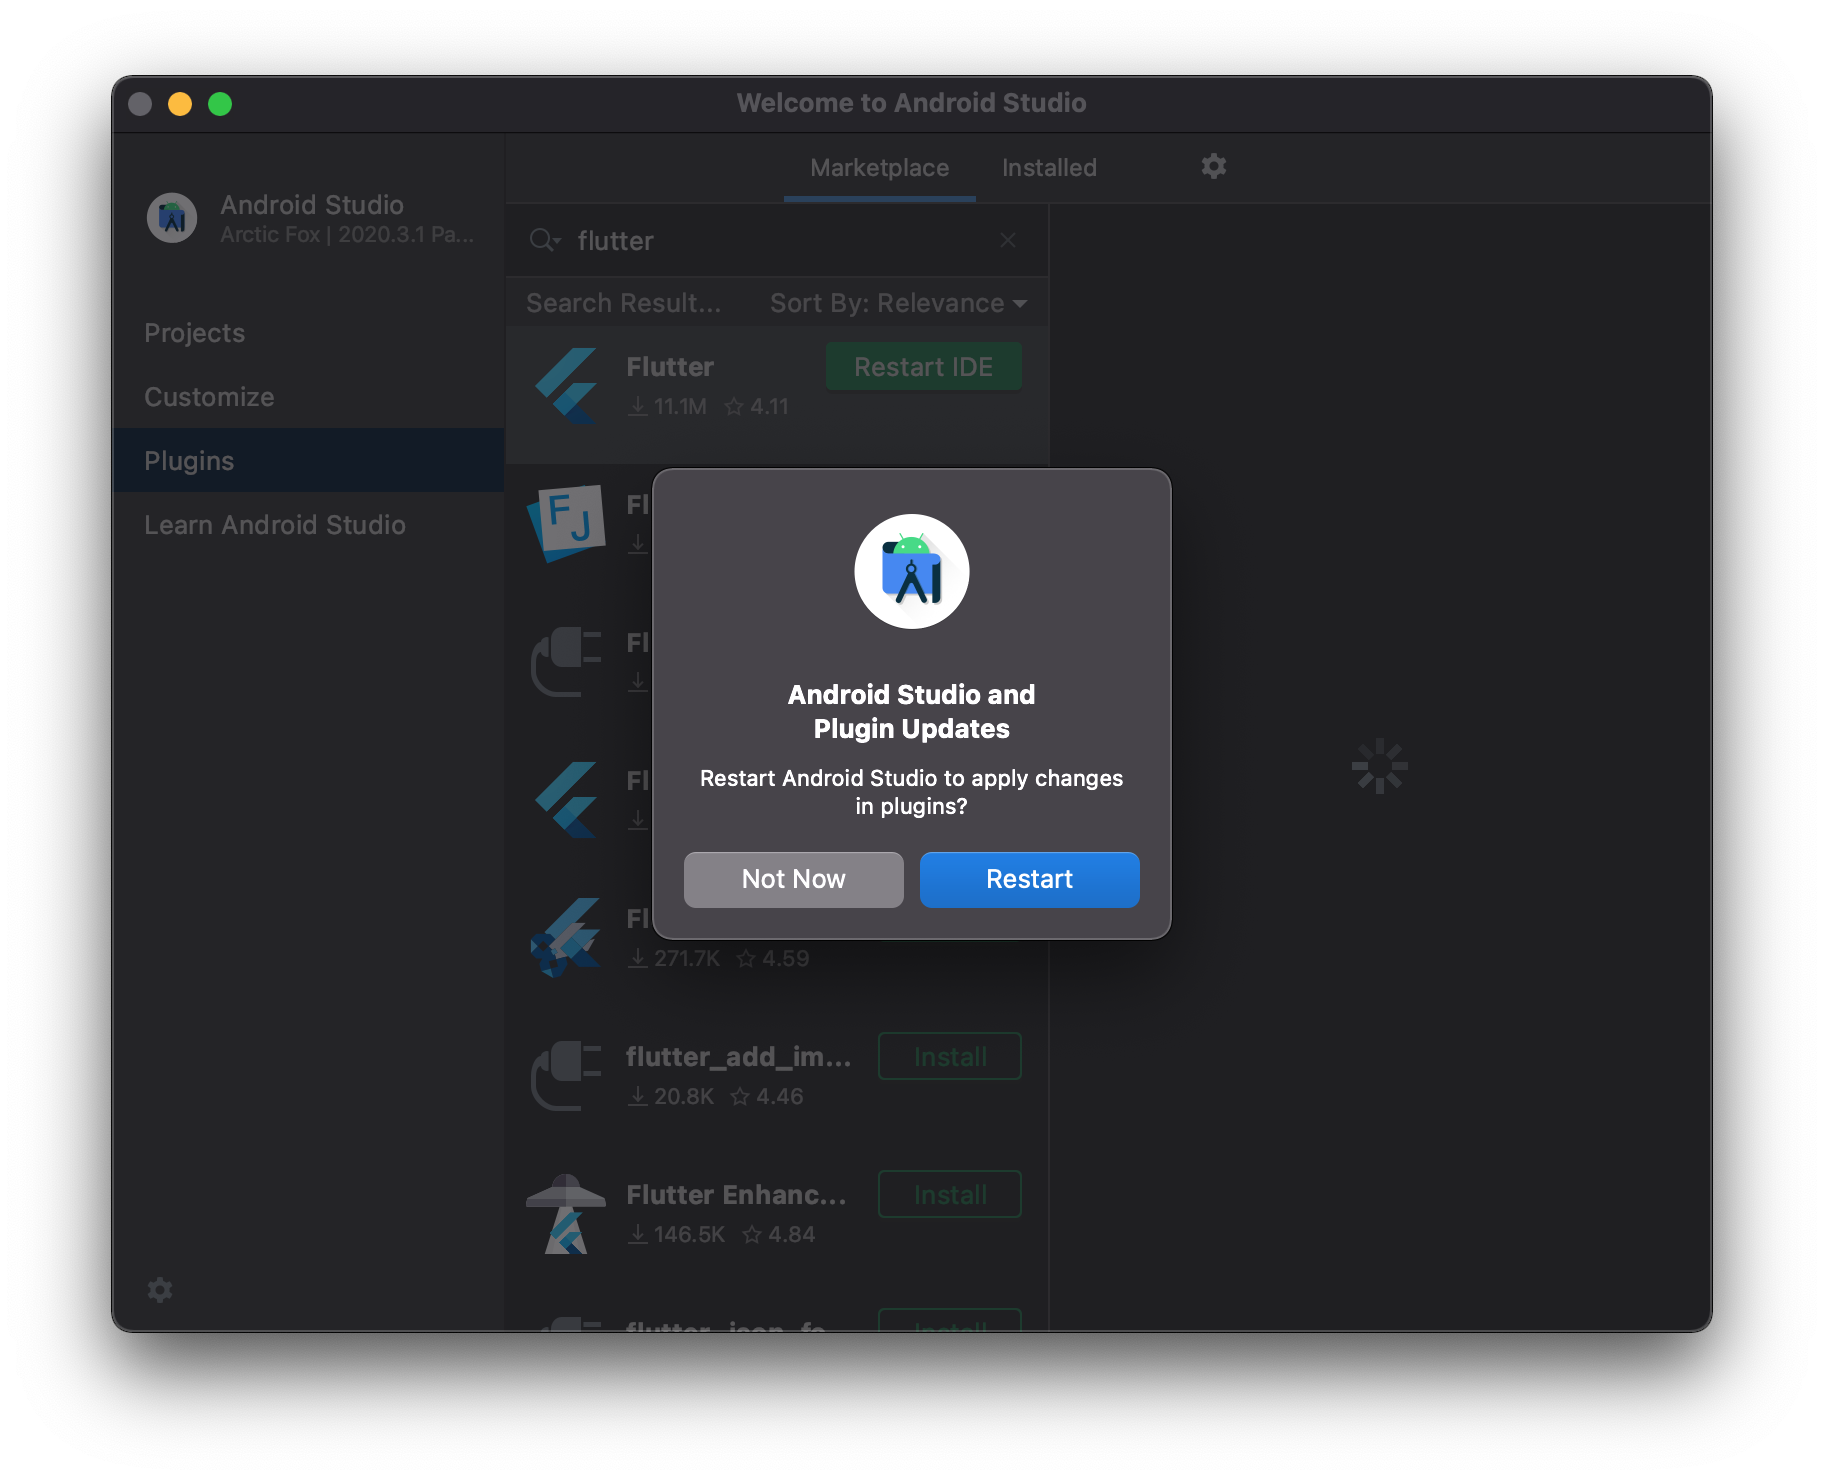Open the sidebar options gear icon
The height and width of the screenshot is (1480, 1824).
coord(160,1290)
